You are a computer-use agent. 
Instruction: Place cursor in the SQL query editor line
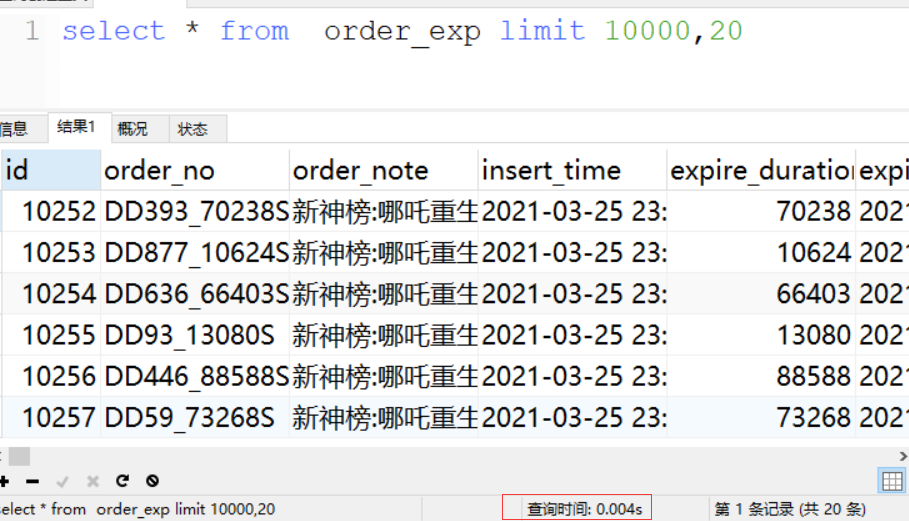(402, 30)
